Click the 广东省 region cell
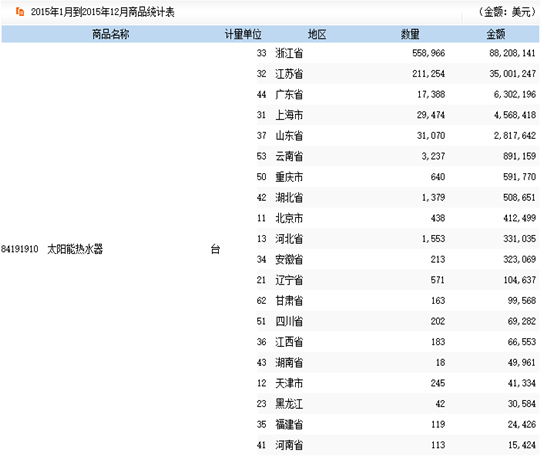This screenshot has width=546, height=463. [289, 94]
